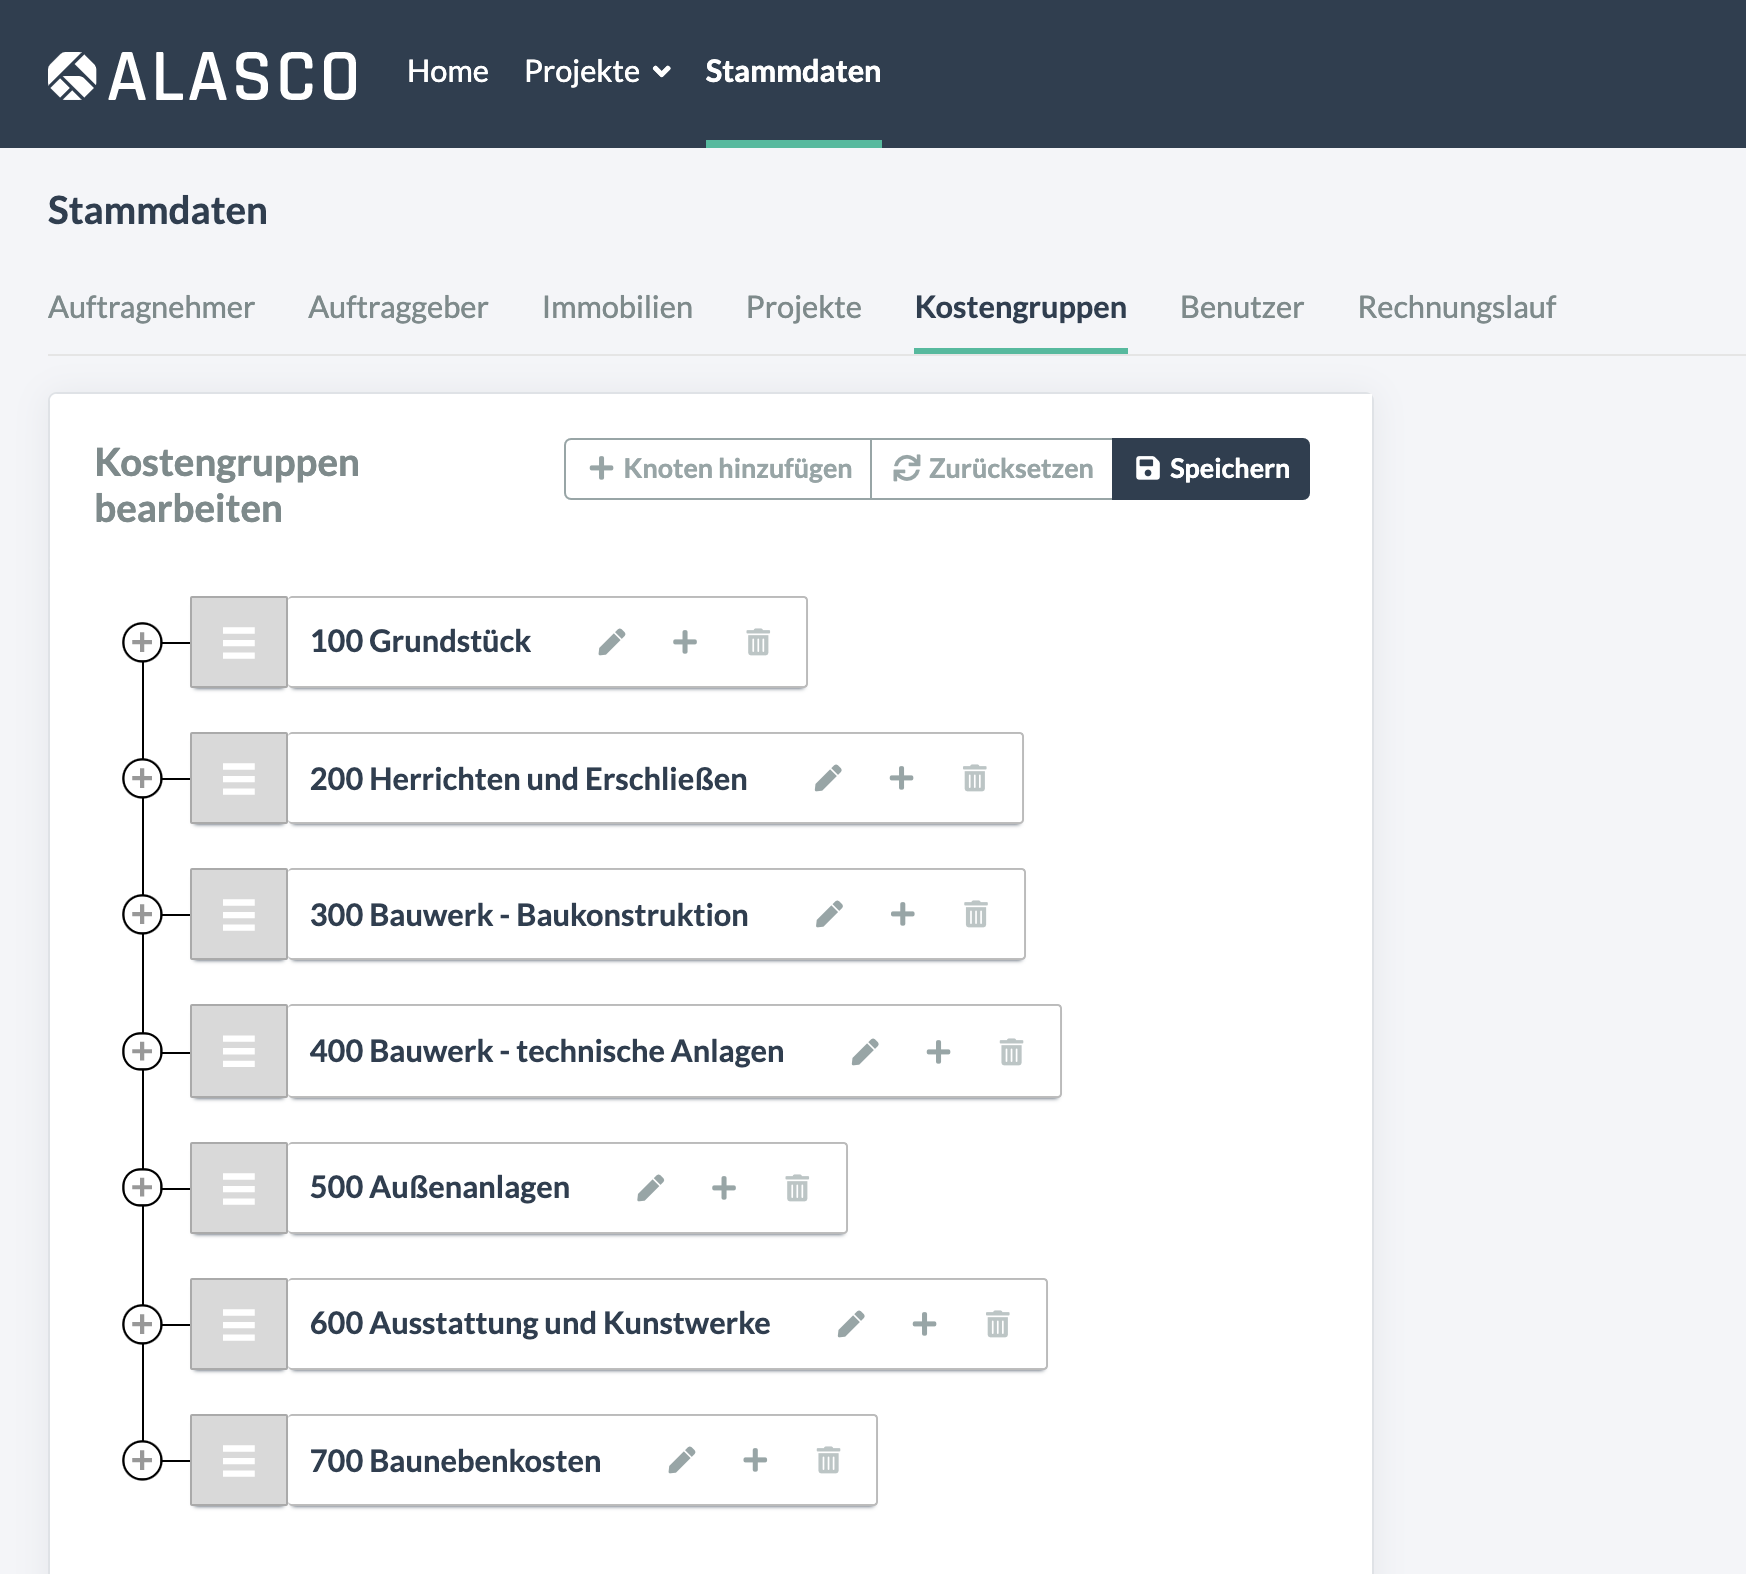Add child node under 100 Grundstück
This screenshot has height=1574, width=1746.
tap(685, 642)
